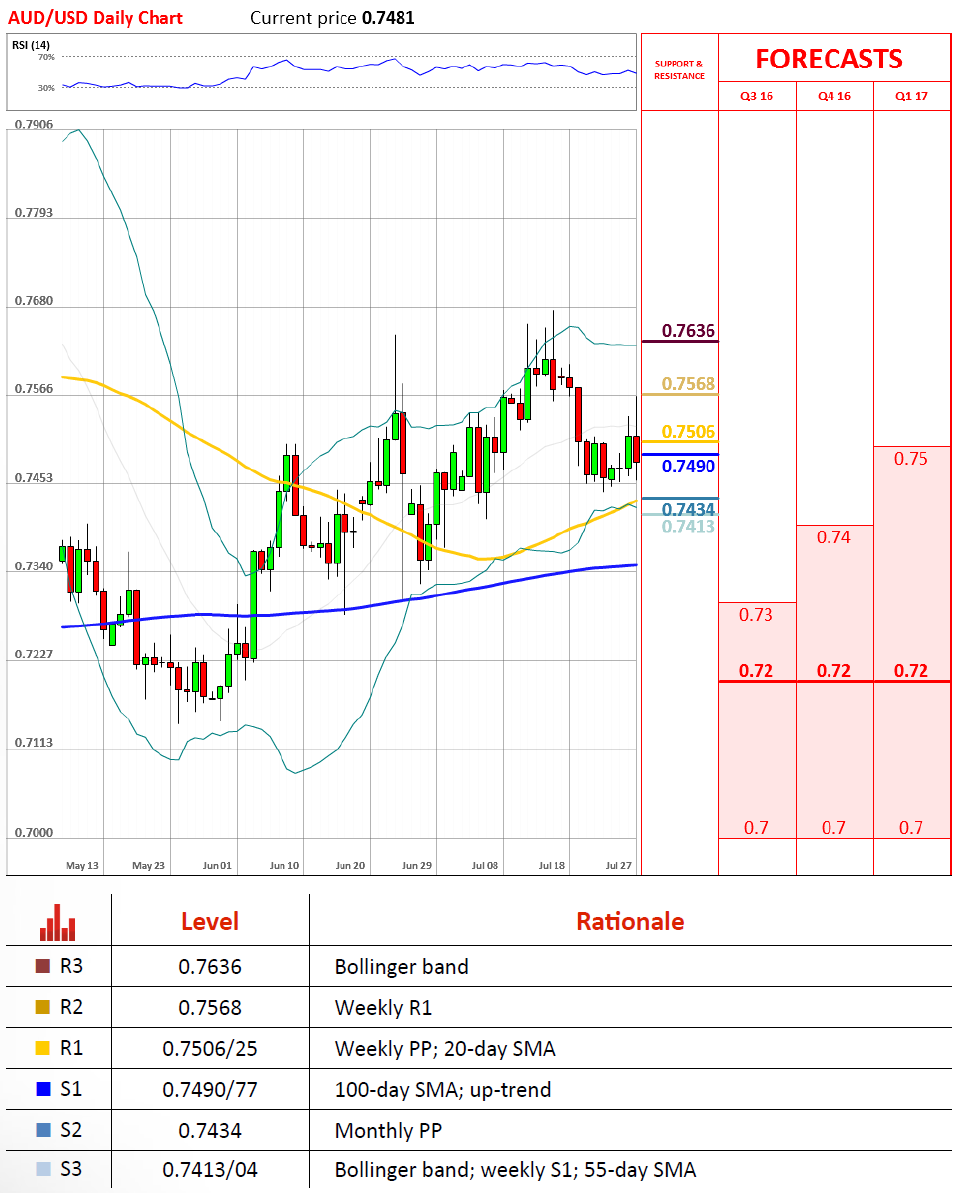Viewport: 961px width, 1193px height.
Task: Click 'Weekly PP; 20-day SMA' rationale
Action: coord(445,1049)
